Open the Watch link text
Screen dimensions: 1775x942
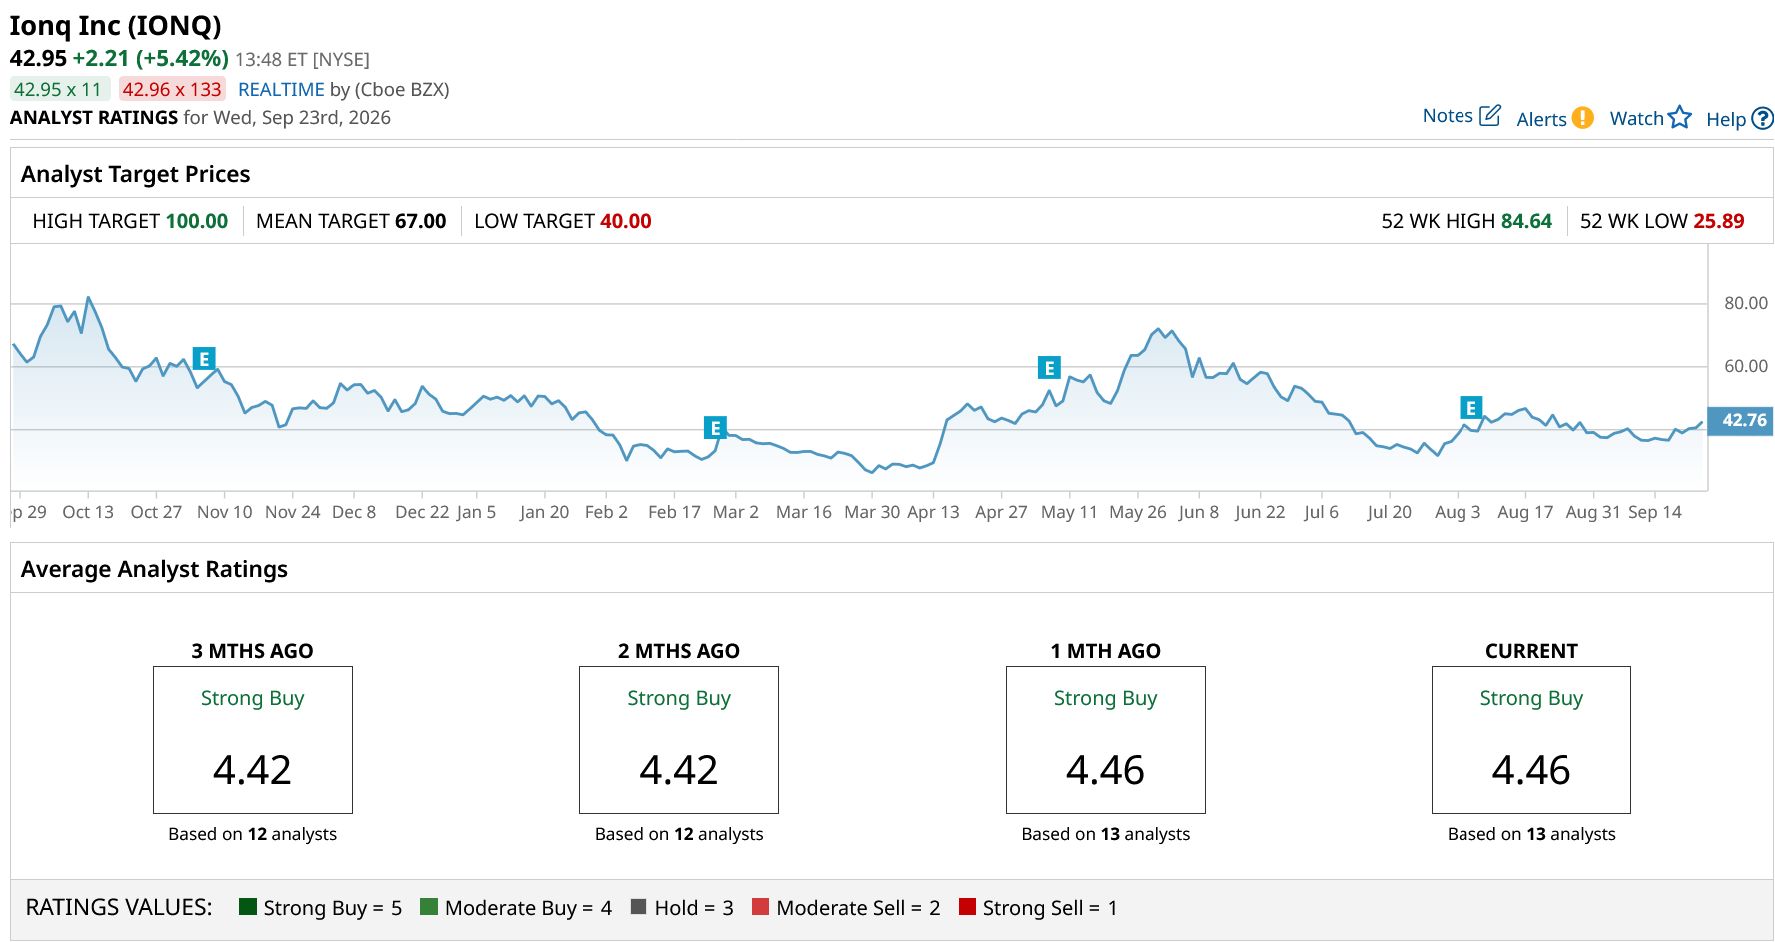(x=1636, y=118)
